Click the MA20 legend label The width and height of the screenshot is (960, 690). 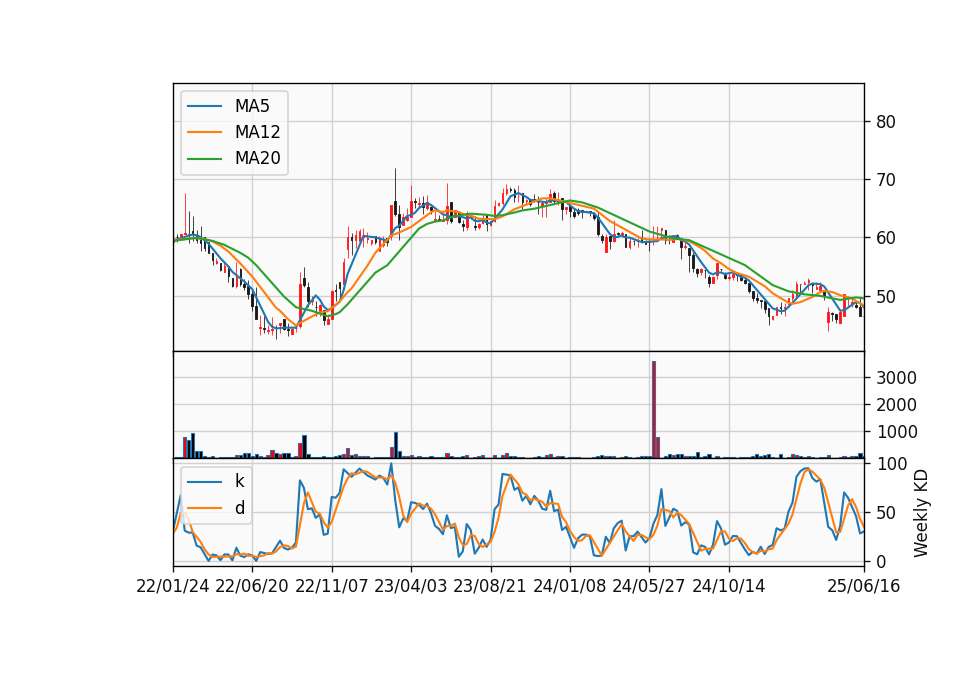pyautogui.click(x=257, y=159)
